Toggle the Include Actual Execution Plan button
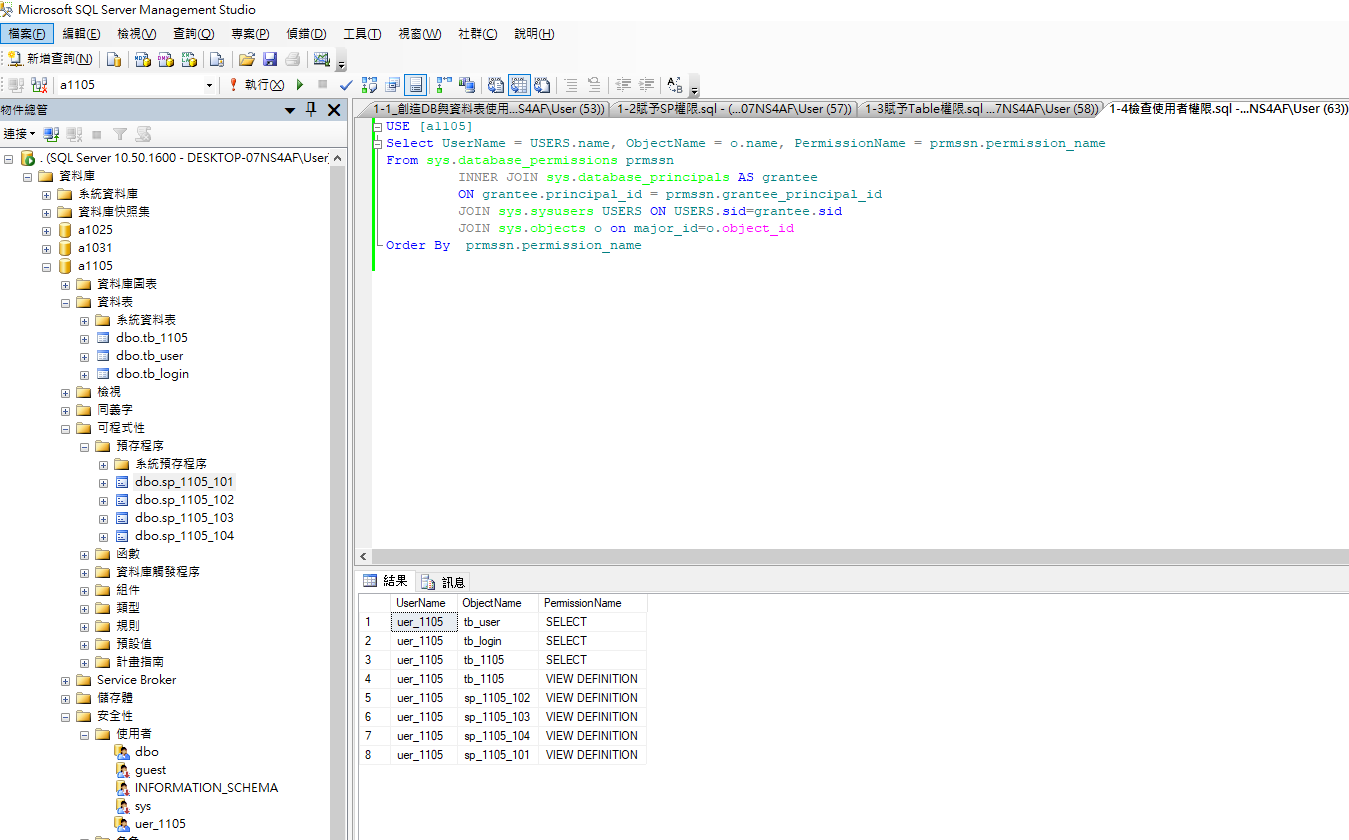The image size is (1349, 840). tap(443, 85)
